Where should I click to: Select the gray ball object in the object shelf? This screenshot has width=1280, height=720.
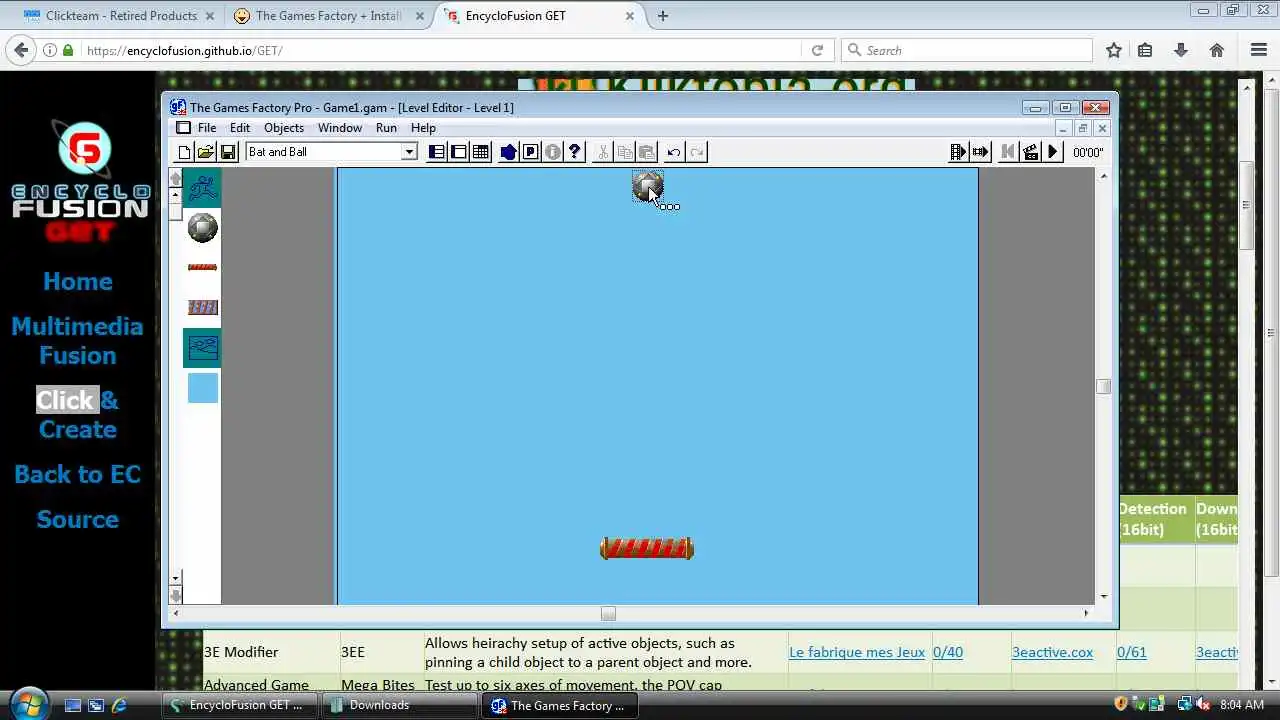202,228
